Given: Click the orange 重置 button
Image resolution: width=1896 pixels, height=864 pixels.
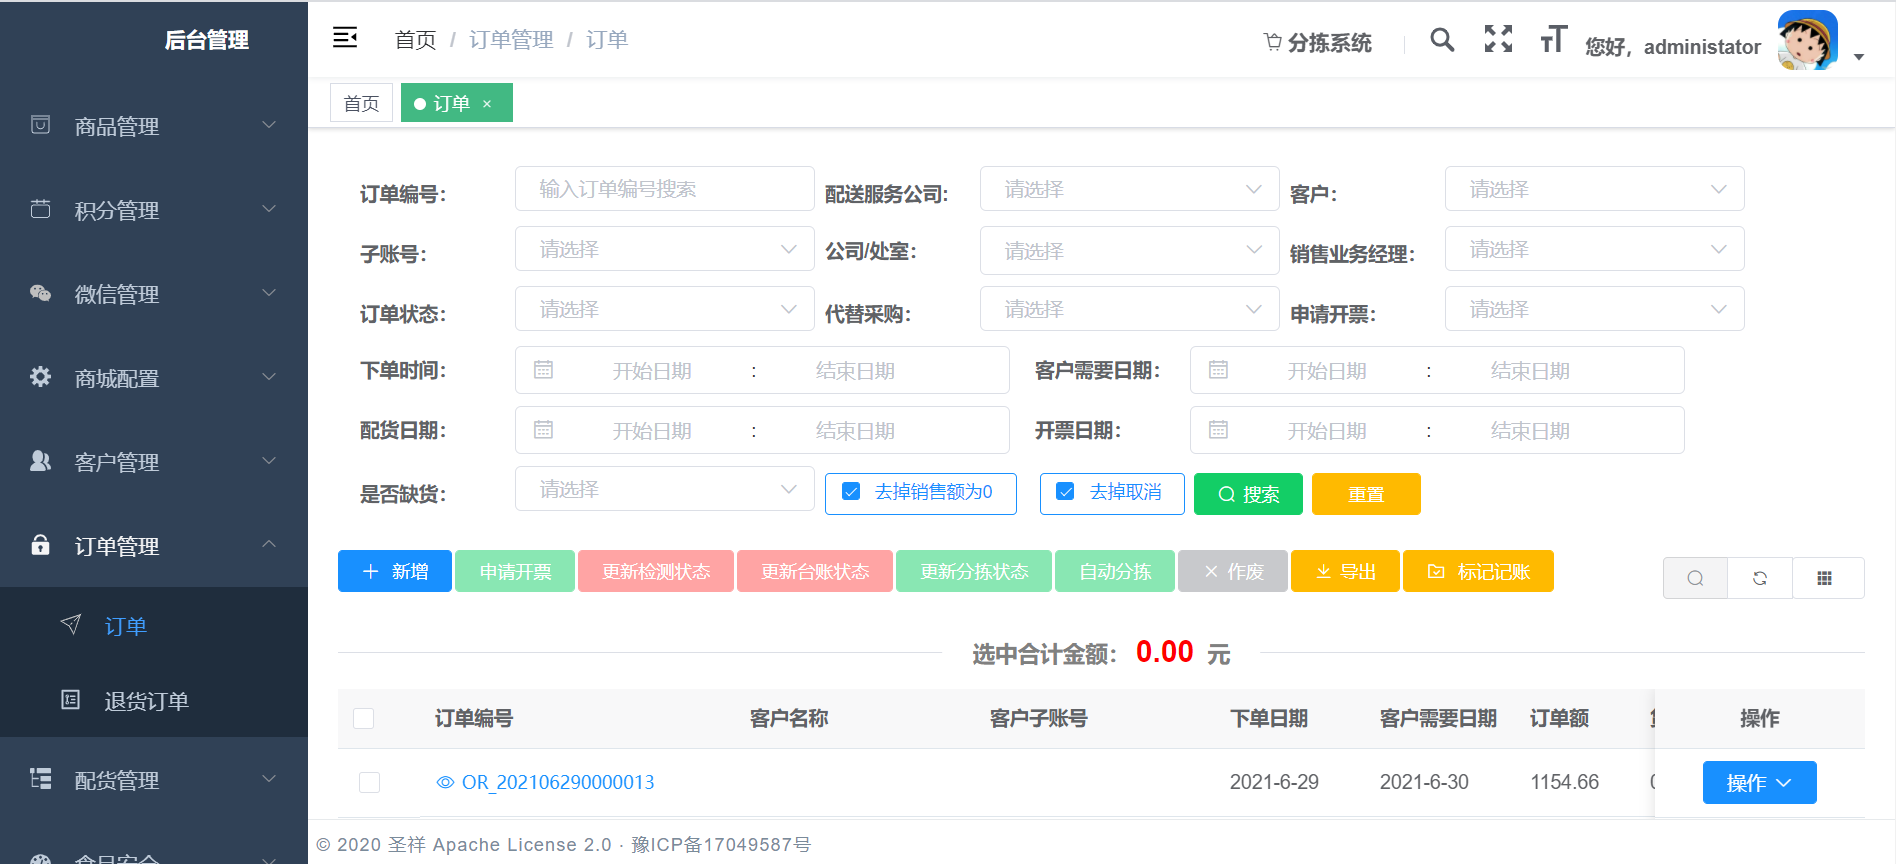Looking at the screenshot, I should pos(1366,494).
